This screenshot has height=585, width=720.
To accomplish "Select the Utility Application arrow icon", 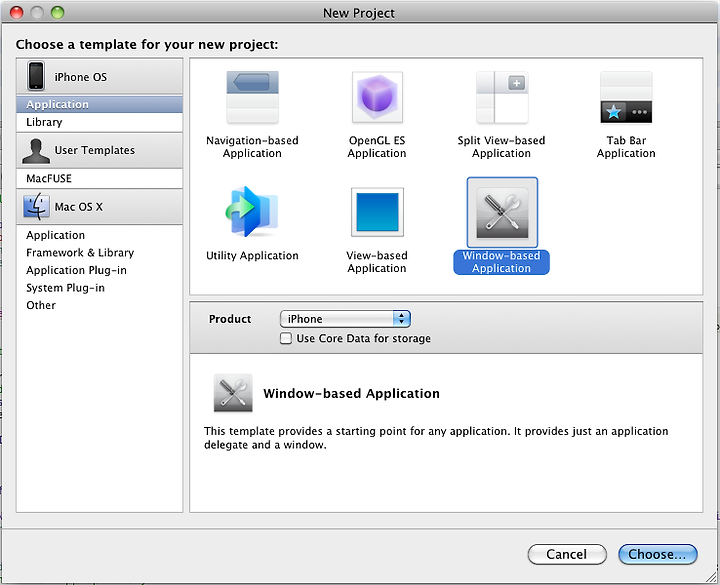I will click(252, 212).
